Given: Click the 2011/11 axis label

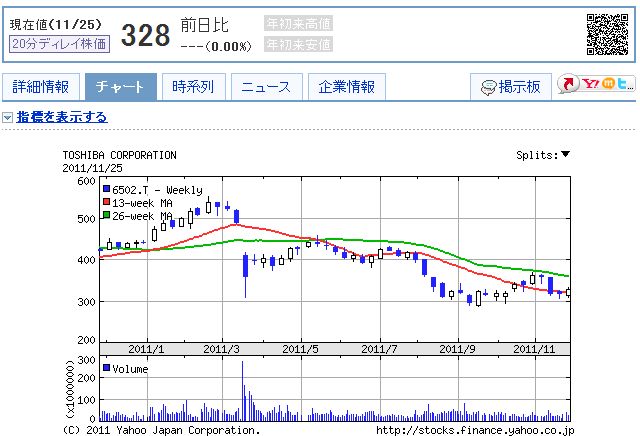Looking at the screenshot, I should [534, 349].
